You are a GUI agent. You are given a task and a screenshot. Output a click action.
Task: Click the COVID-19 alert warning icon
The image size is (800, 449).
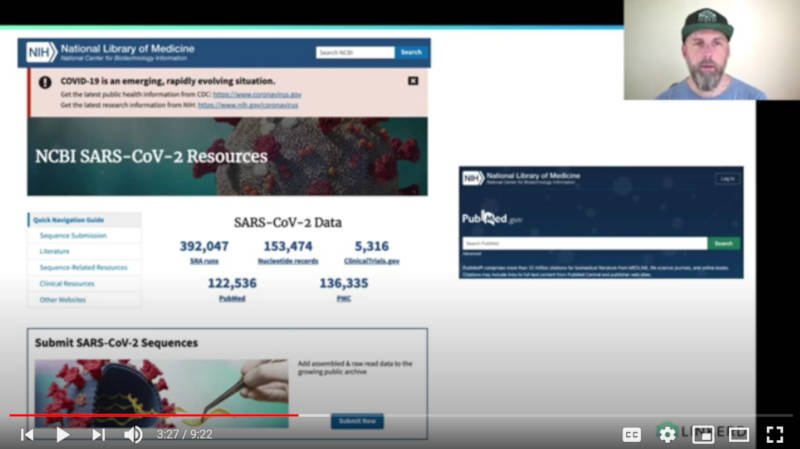pos(45,82)
